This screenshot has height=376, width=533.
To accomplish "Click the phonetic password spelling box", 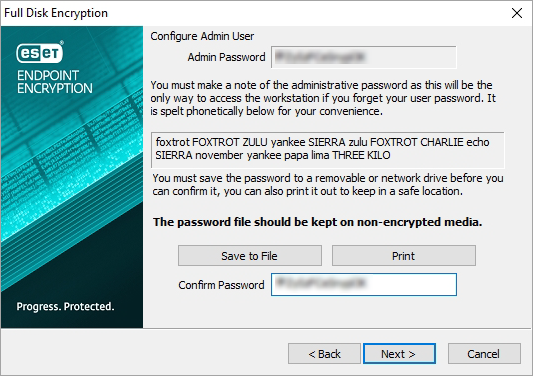I will [x=327, y=150].
